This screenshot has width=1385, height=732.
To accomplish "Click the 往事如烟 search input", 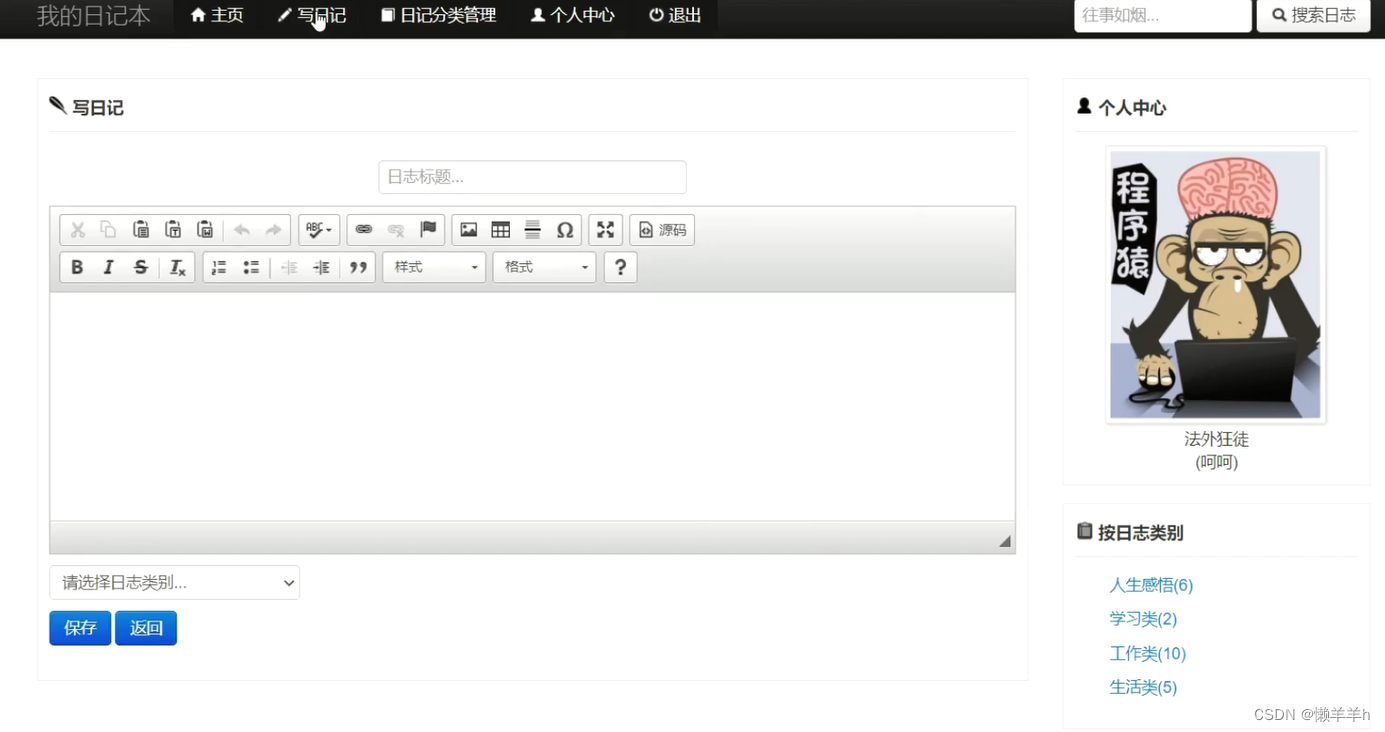I will [x=1163, y=15].
